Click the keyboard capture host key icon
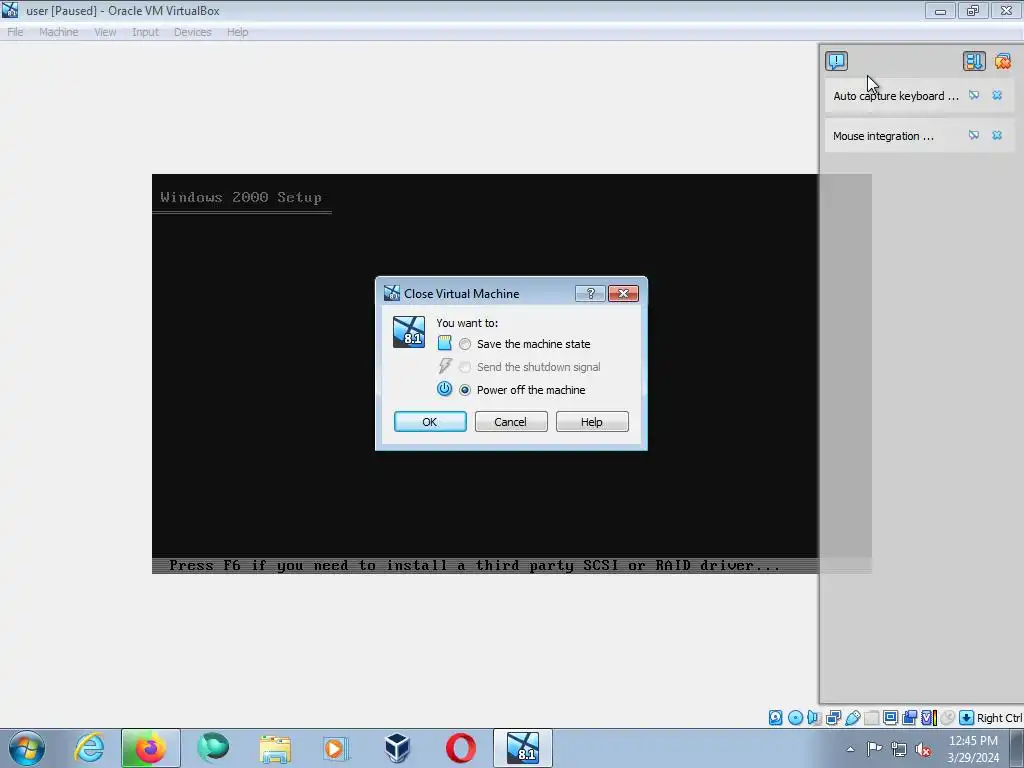 tap(967, 718)
